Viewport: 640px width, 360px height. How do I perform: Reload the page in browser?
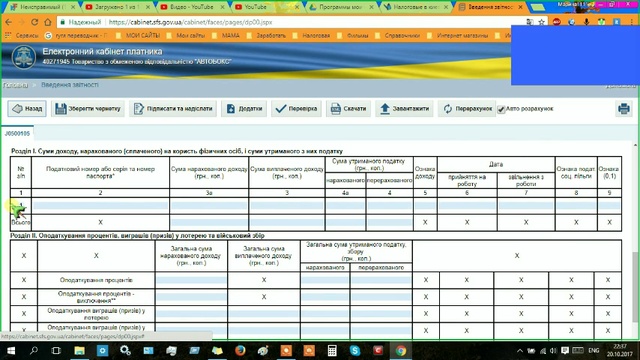coord(35,22)
